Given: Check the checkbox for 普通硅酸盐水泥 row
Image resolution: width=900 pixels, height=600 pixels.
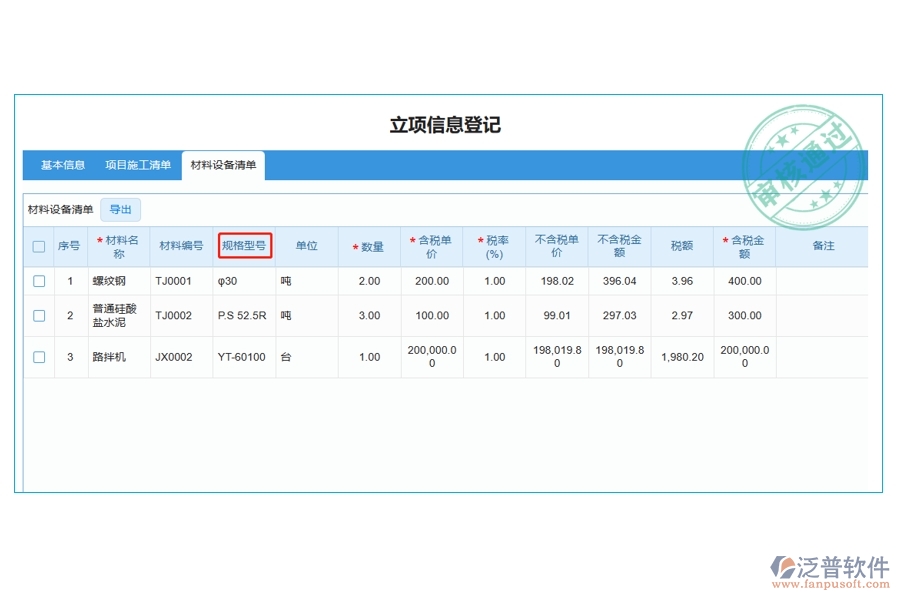Looking at the screenshot, I should (x=39, y=316).
